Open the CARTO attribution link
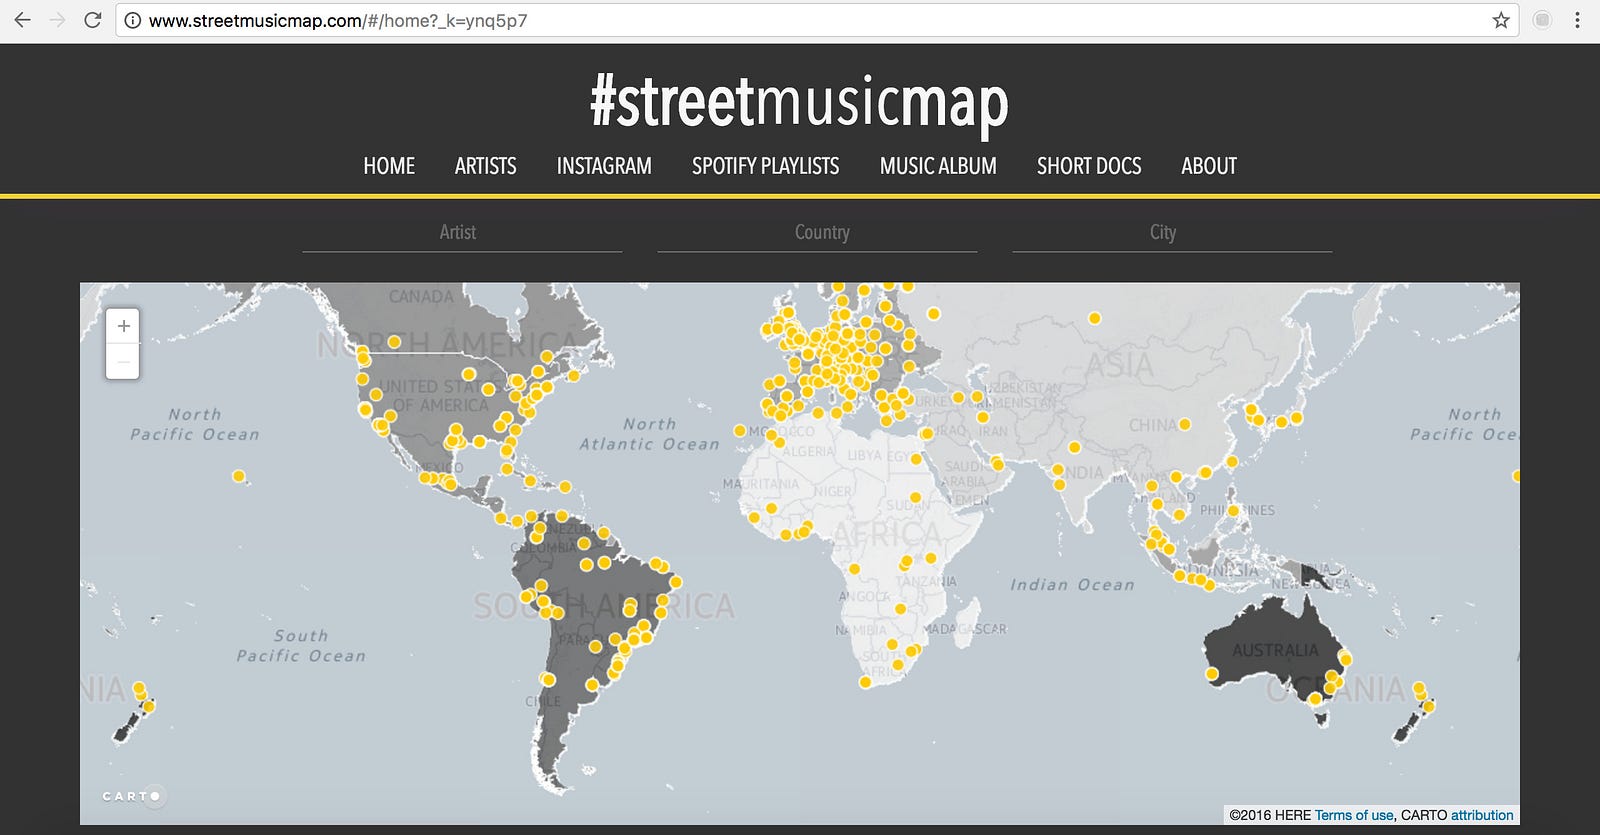 tap(1482, 815)
